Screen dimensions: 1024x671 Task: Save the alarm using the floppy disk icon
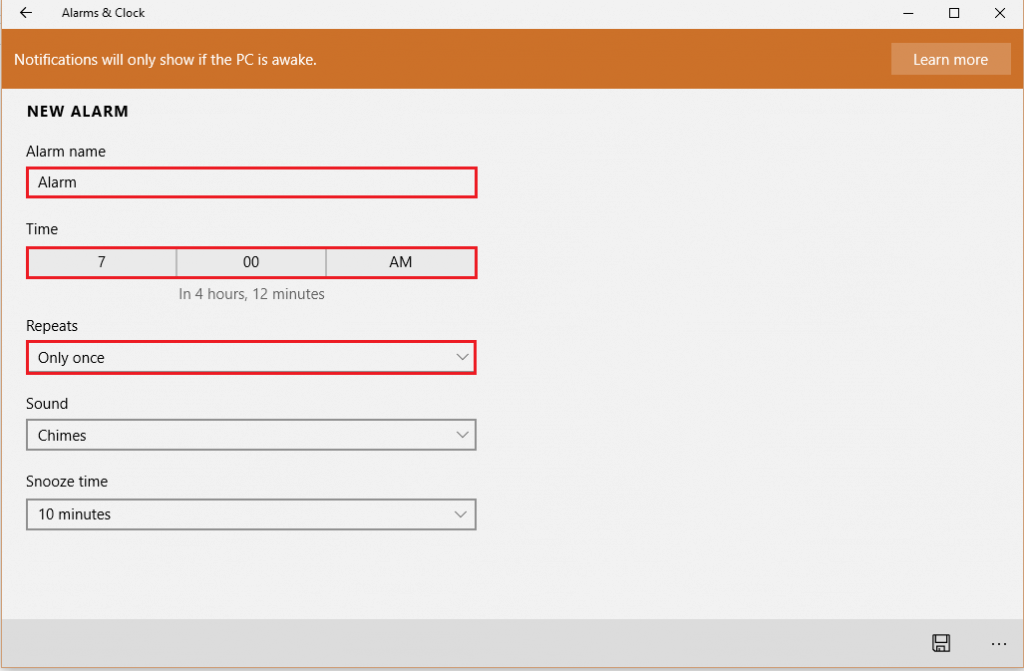(x=941, y=643)
